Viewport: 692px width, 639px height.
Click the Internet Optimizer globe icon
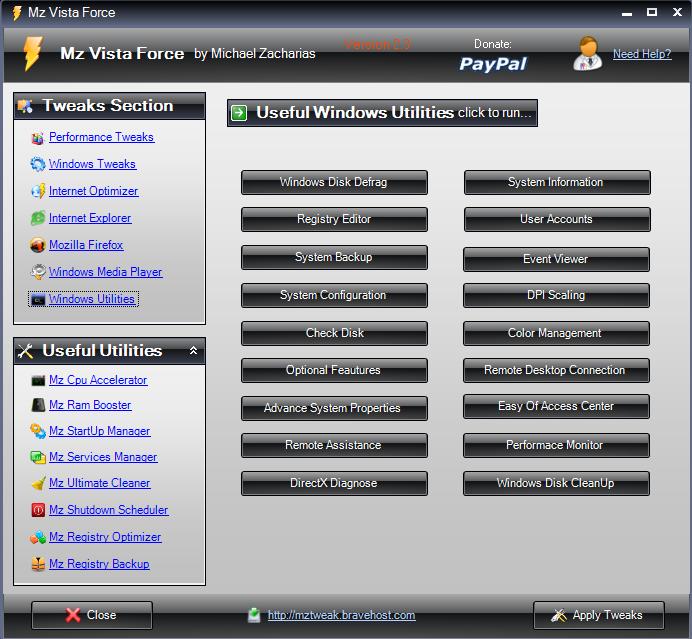[38, 191]
